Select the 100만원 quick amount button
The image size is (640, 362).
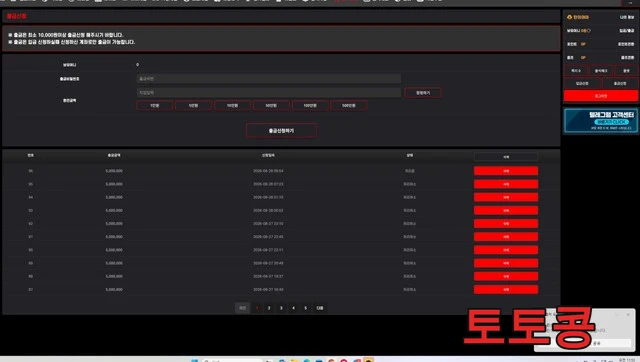click(x=310, y=106)
